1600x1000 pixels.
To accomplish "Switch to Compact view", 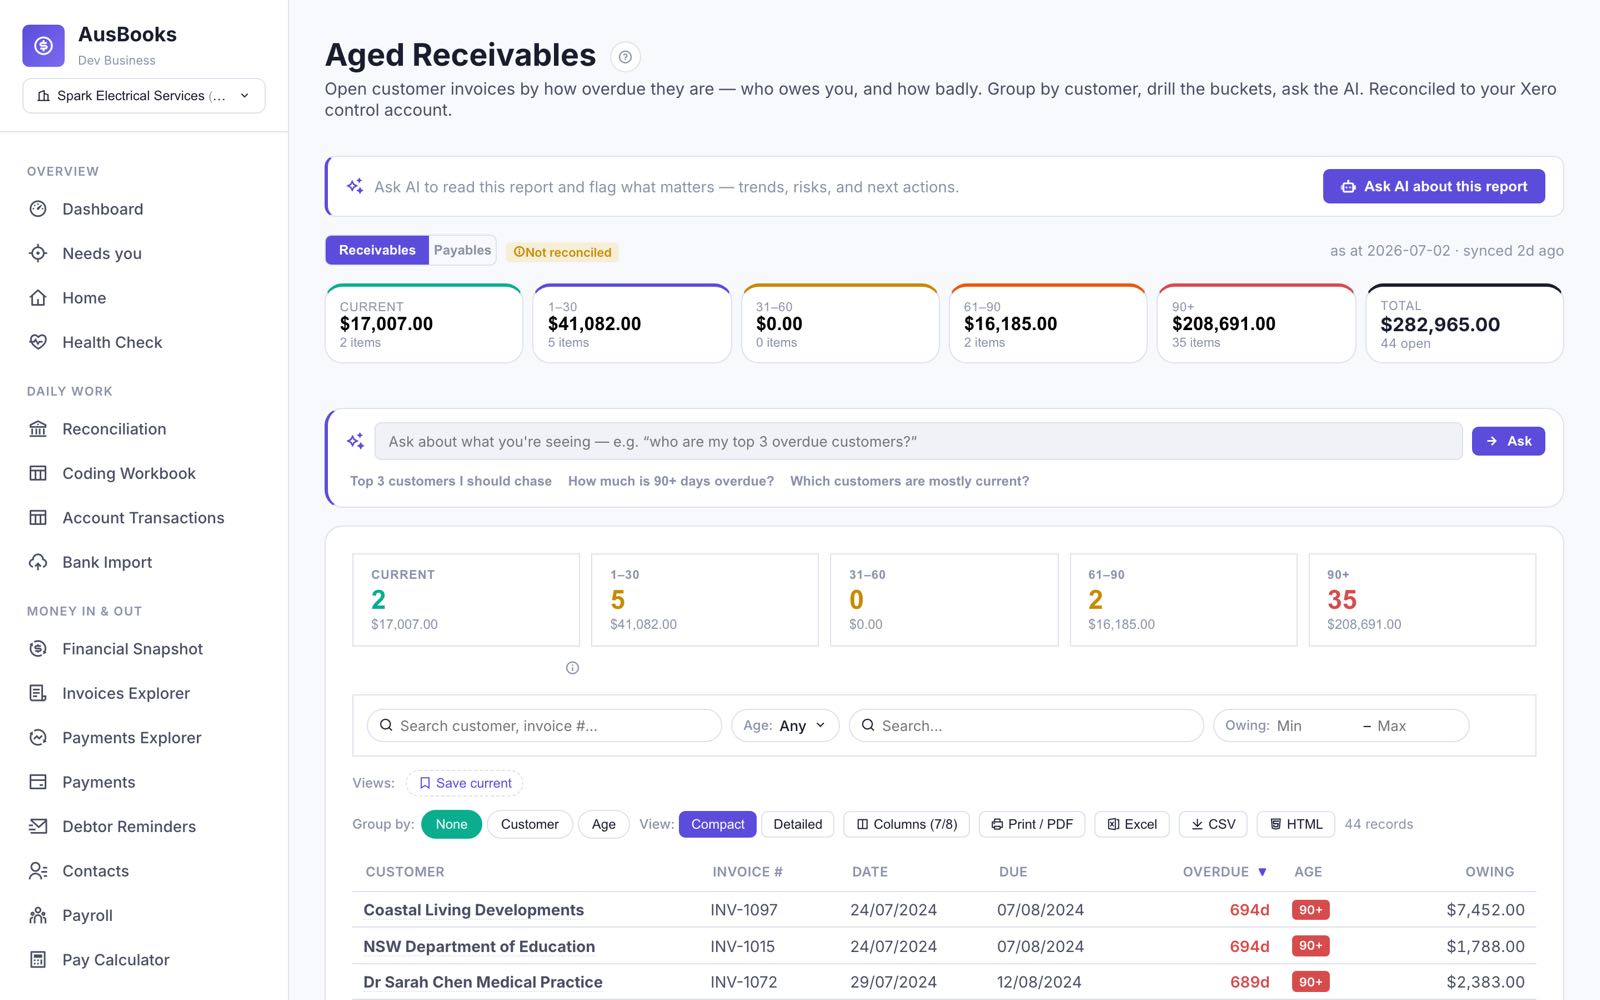I will [x=717, y=824].
